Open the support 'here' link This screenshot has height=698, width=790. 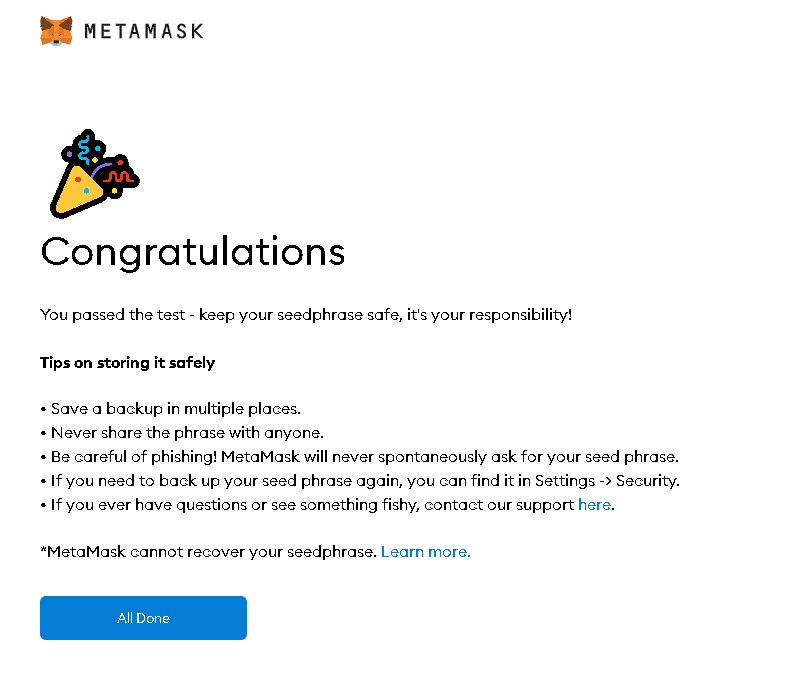[x=594, y=505]
